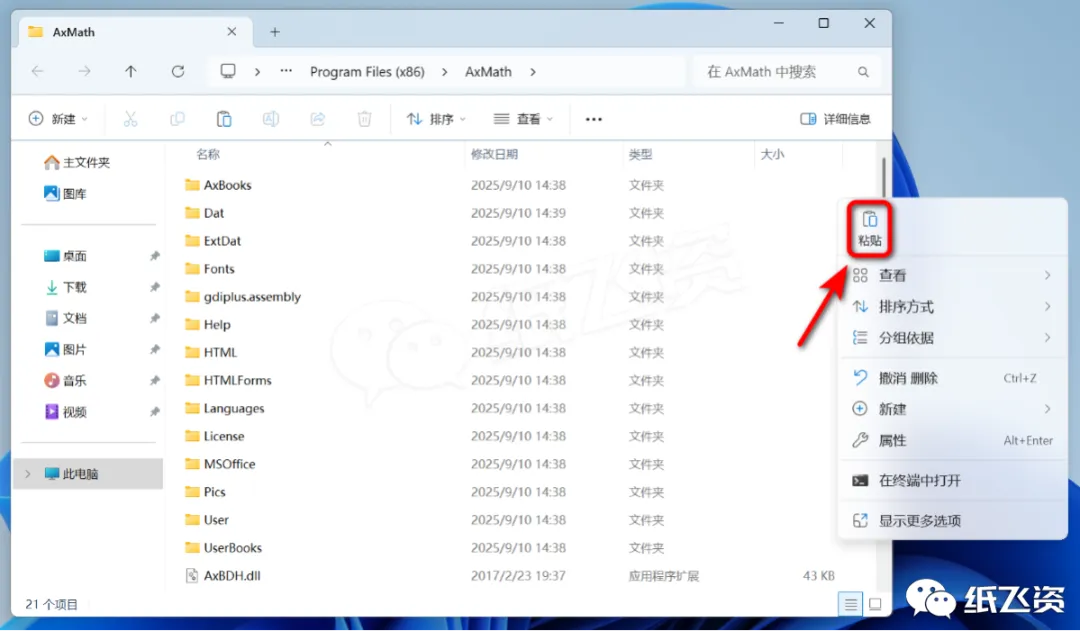Click the Share icon in toolbar
The image size is (1080, 631).
click(318, 119)
